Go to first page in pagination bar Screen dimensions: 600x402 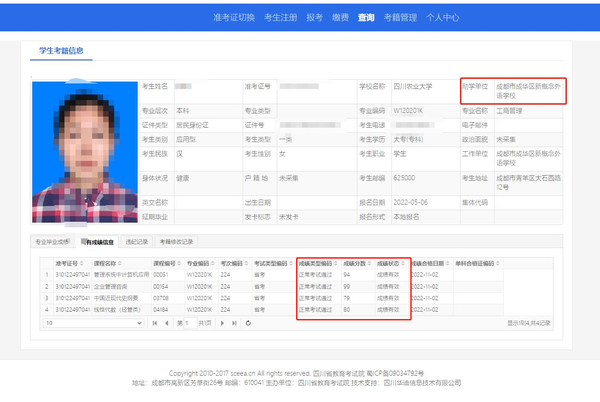(x=155, y=323)
